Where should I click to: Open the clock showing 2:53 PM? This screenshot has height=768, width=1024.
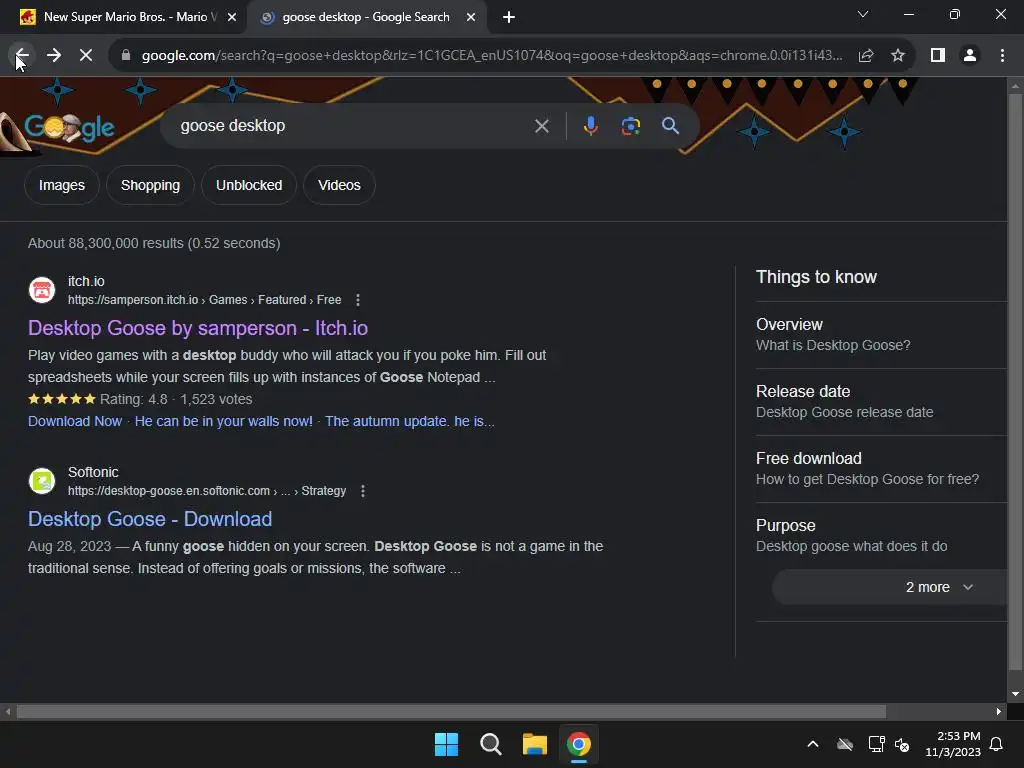[953, 744]
